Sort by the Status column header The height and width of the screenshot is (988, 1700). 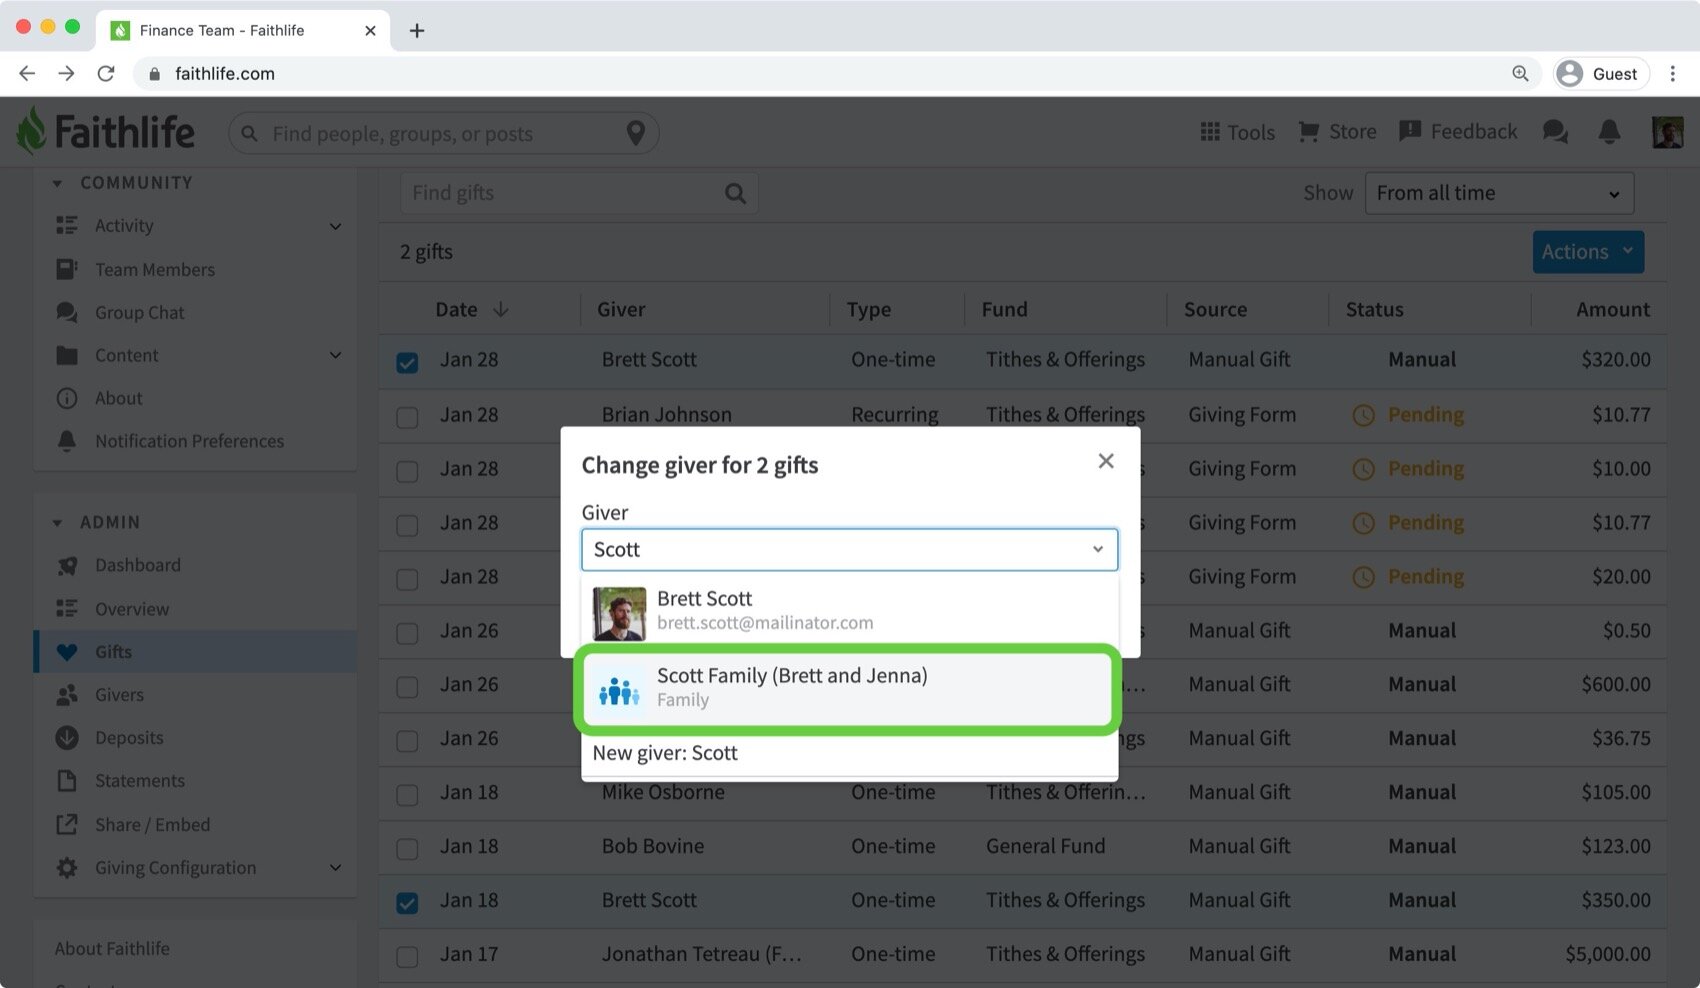click(x=1374, y=310)
